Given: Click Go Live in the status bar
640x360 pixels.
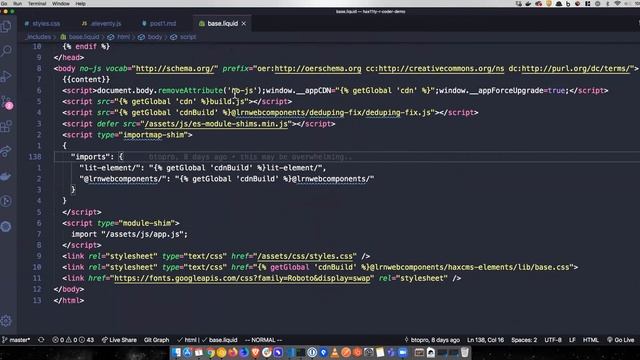Looking at the screenshot, I should (x=621, y=340).
